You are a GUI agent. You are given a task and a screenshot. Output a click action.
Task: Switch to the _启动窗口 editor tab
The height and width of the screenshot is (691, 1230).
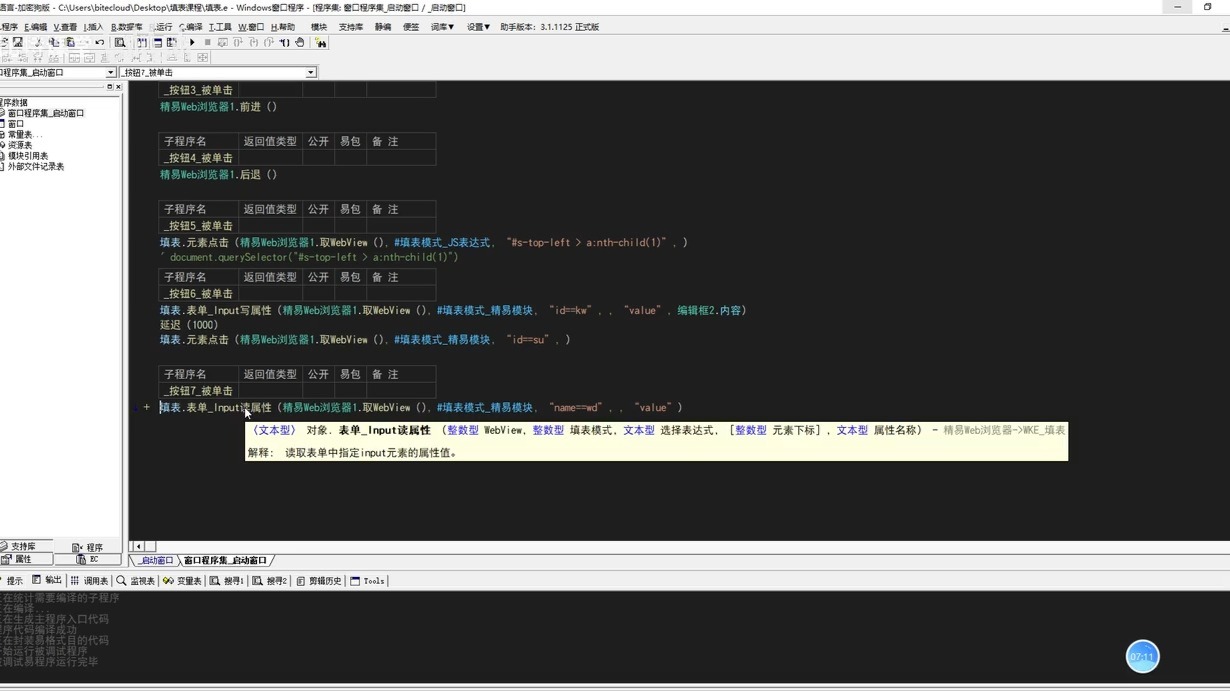pos(156,561)
